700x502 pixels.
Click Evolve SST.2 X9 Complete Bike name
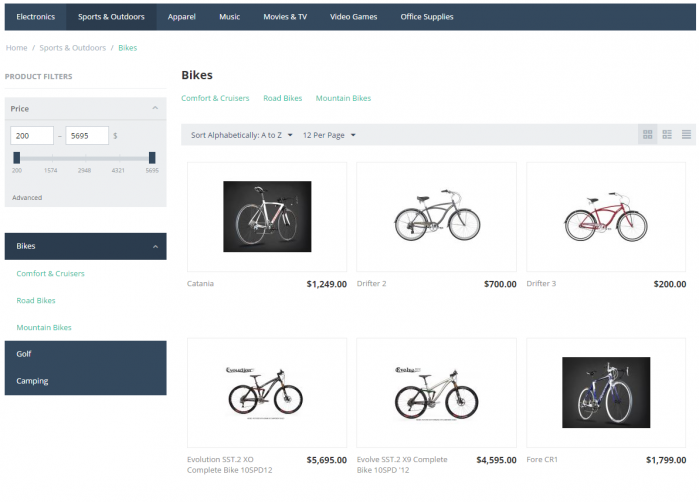402,465
